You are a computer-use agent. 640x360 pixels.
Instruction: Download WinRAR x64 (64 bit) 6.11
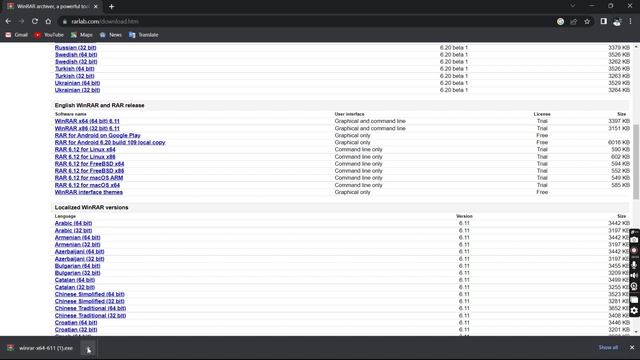87,121
